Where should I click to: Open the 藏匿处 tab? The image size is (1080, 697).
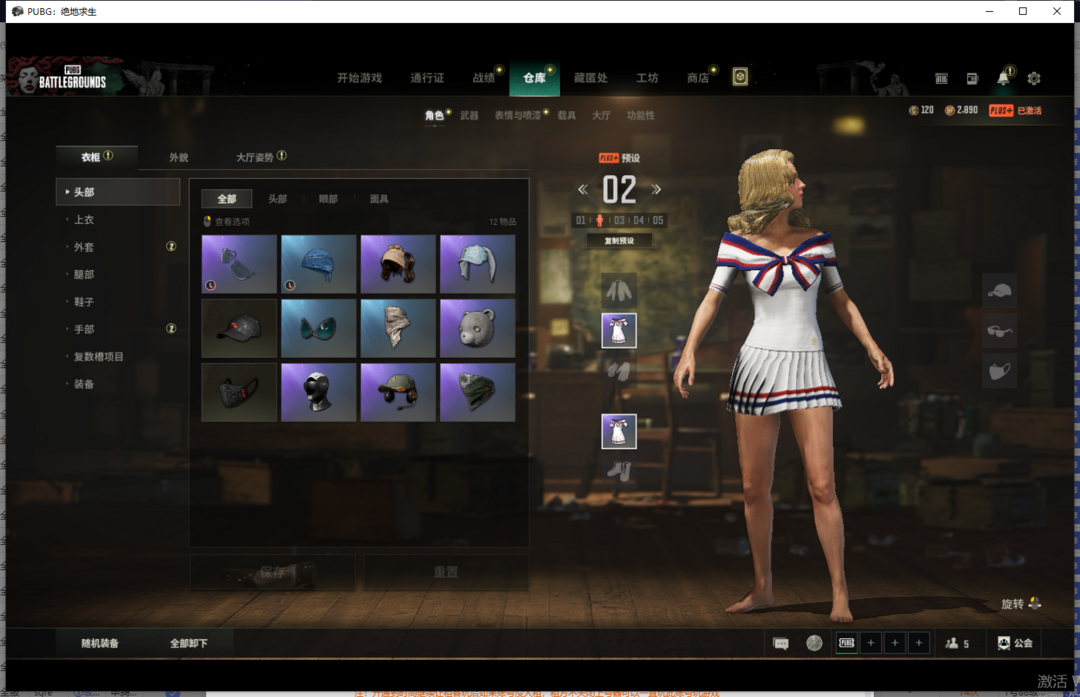[591, 78]
